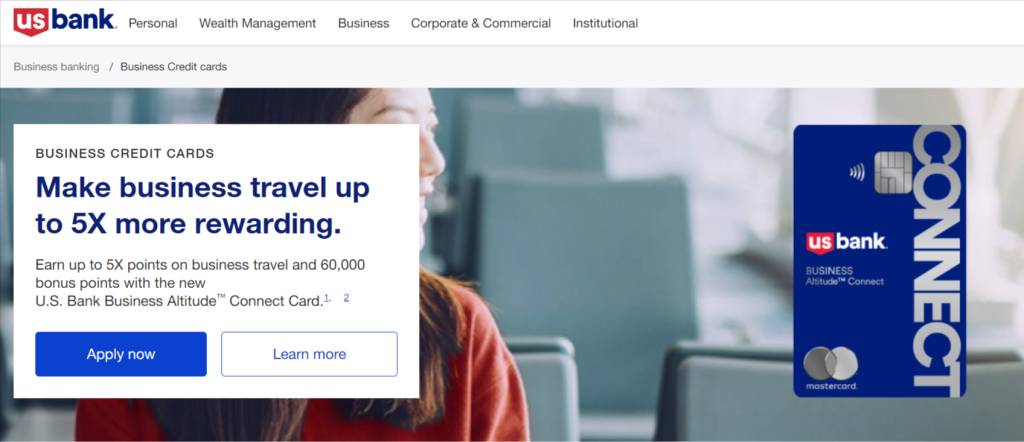Select the Business navigation item
This screenshot has height=442, width=1024.
(x=363, y=24)
